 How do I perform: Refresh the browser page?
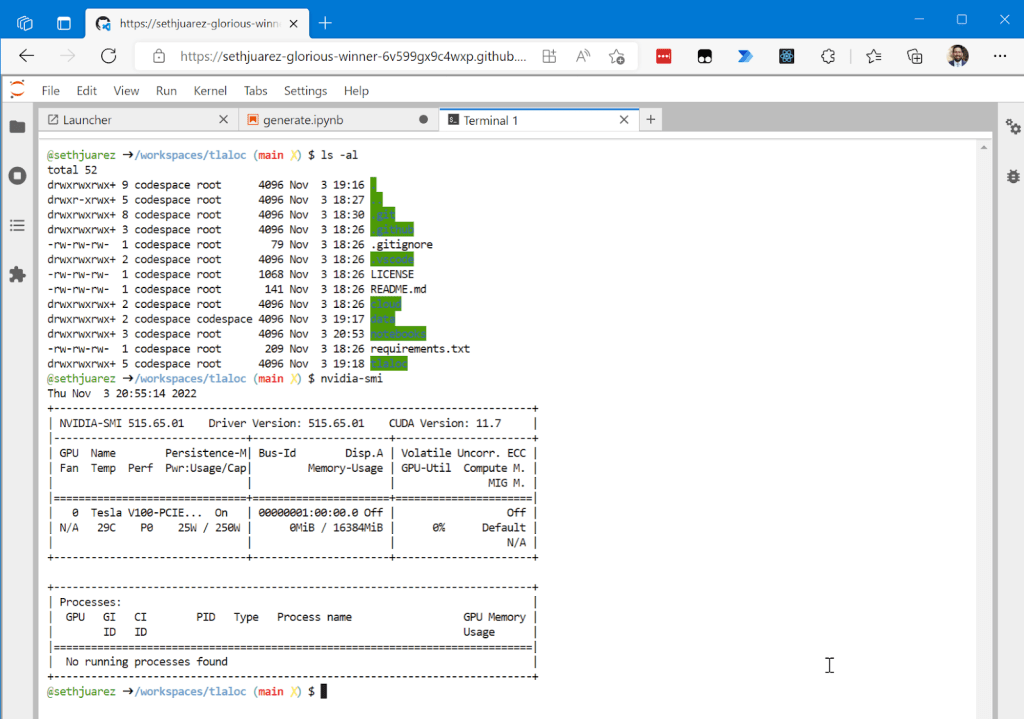(108, 57)
